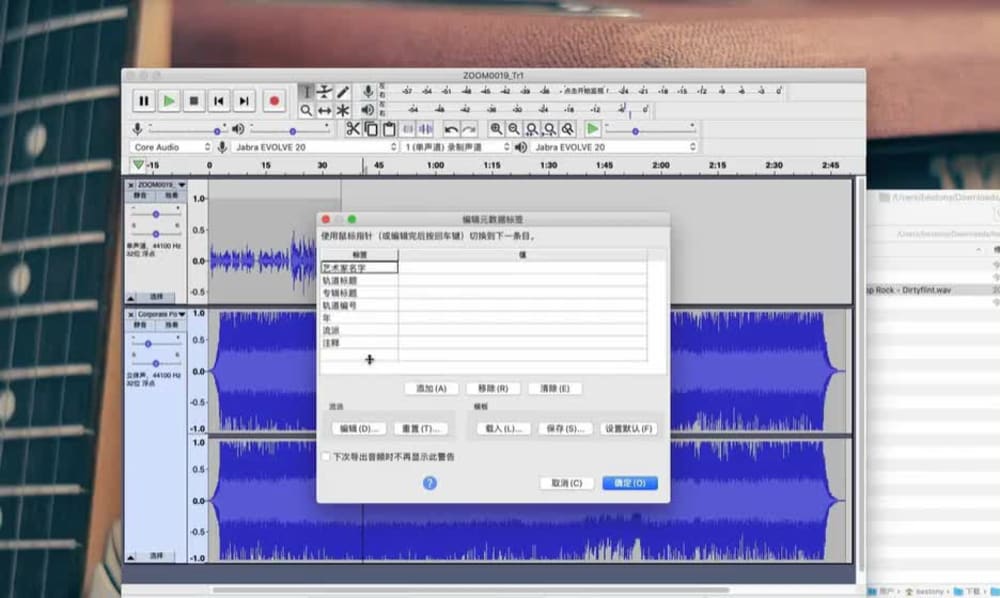Collapse the Corporate track
Image resolution: width=1000 pixels, height=598 pixels.
(x=131, y=557)
